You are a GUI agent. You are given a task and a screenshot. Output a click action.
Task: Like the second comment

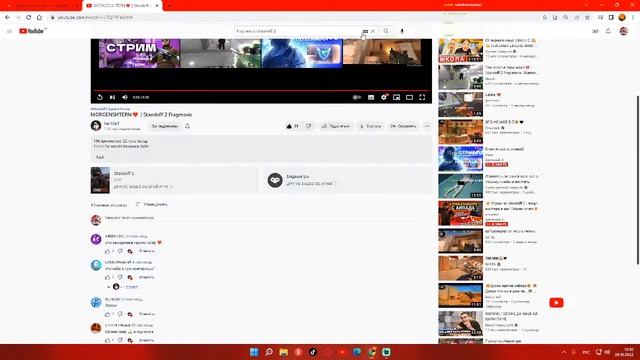(x=108, y=277)
